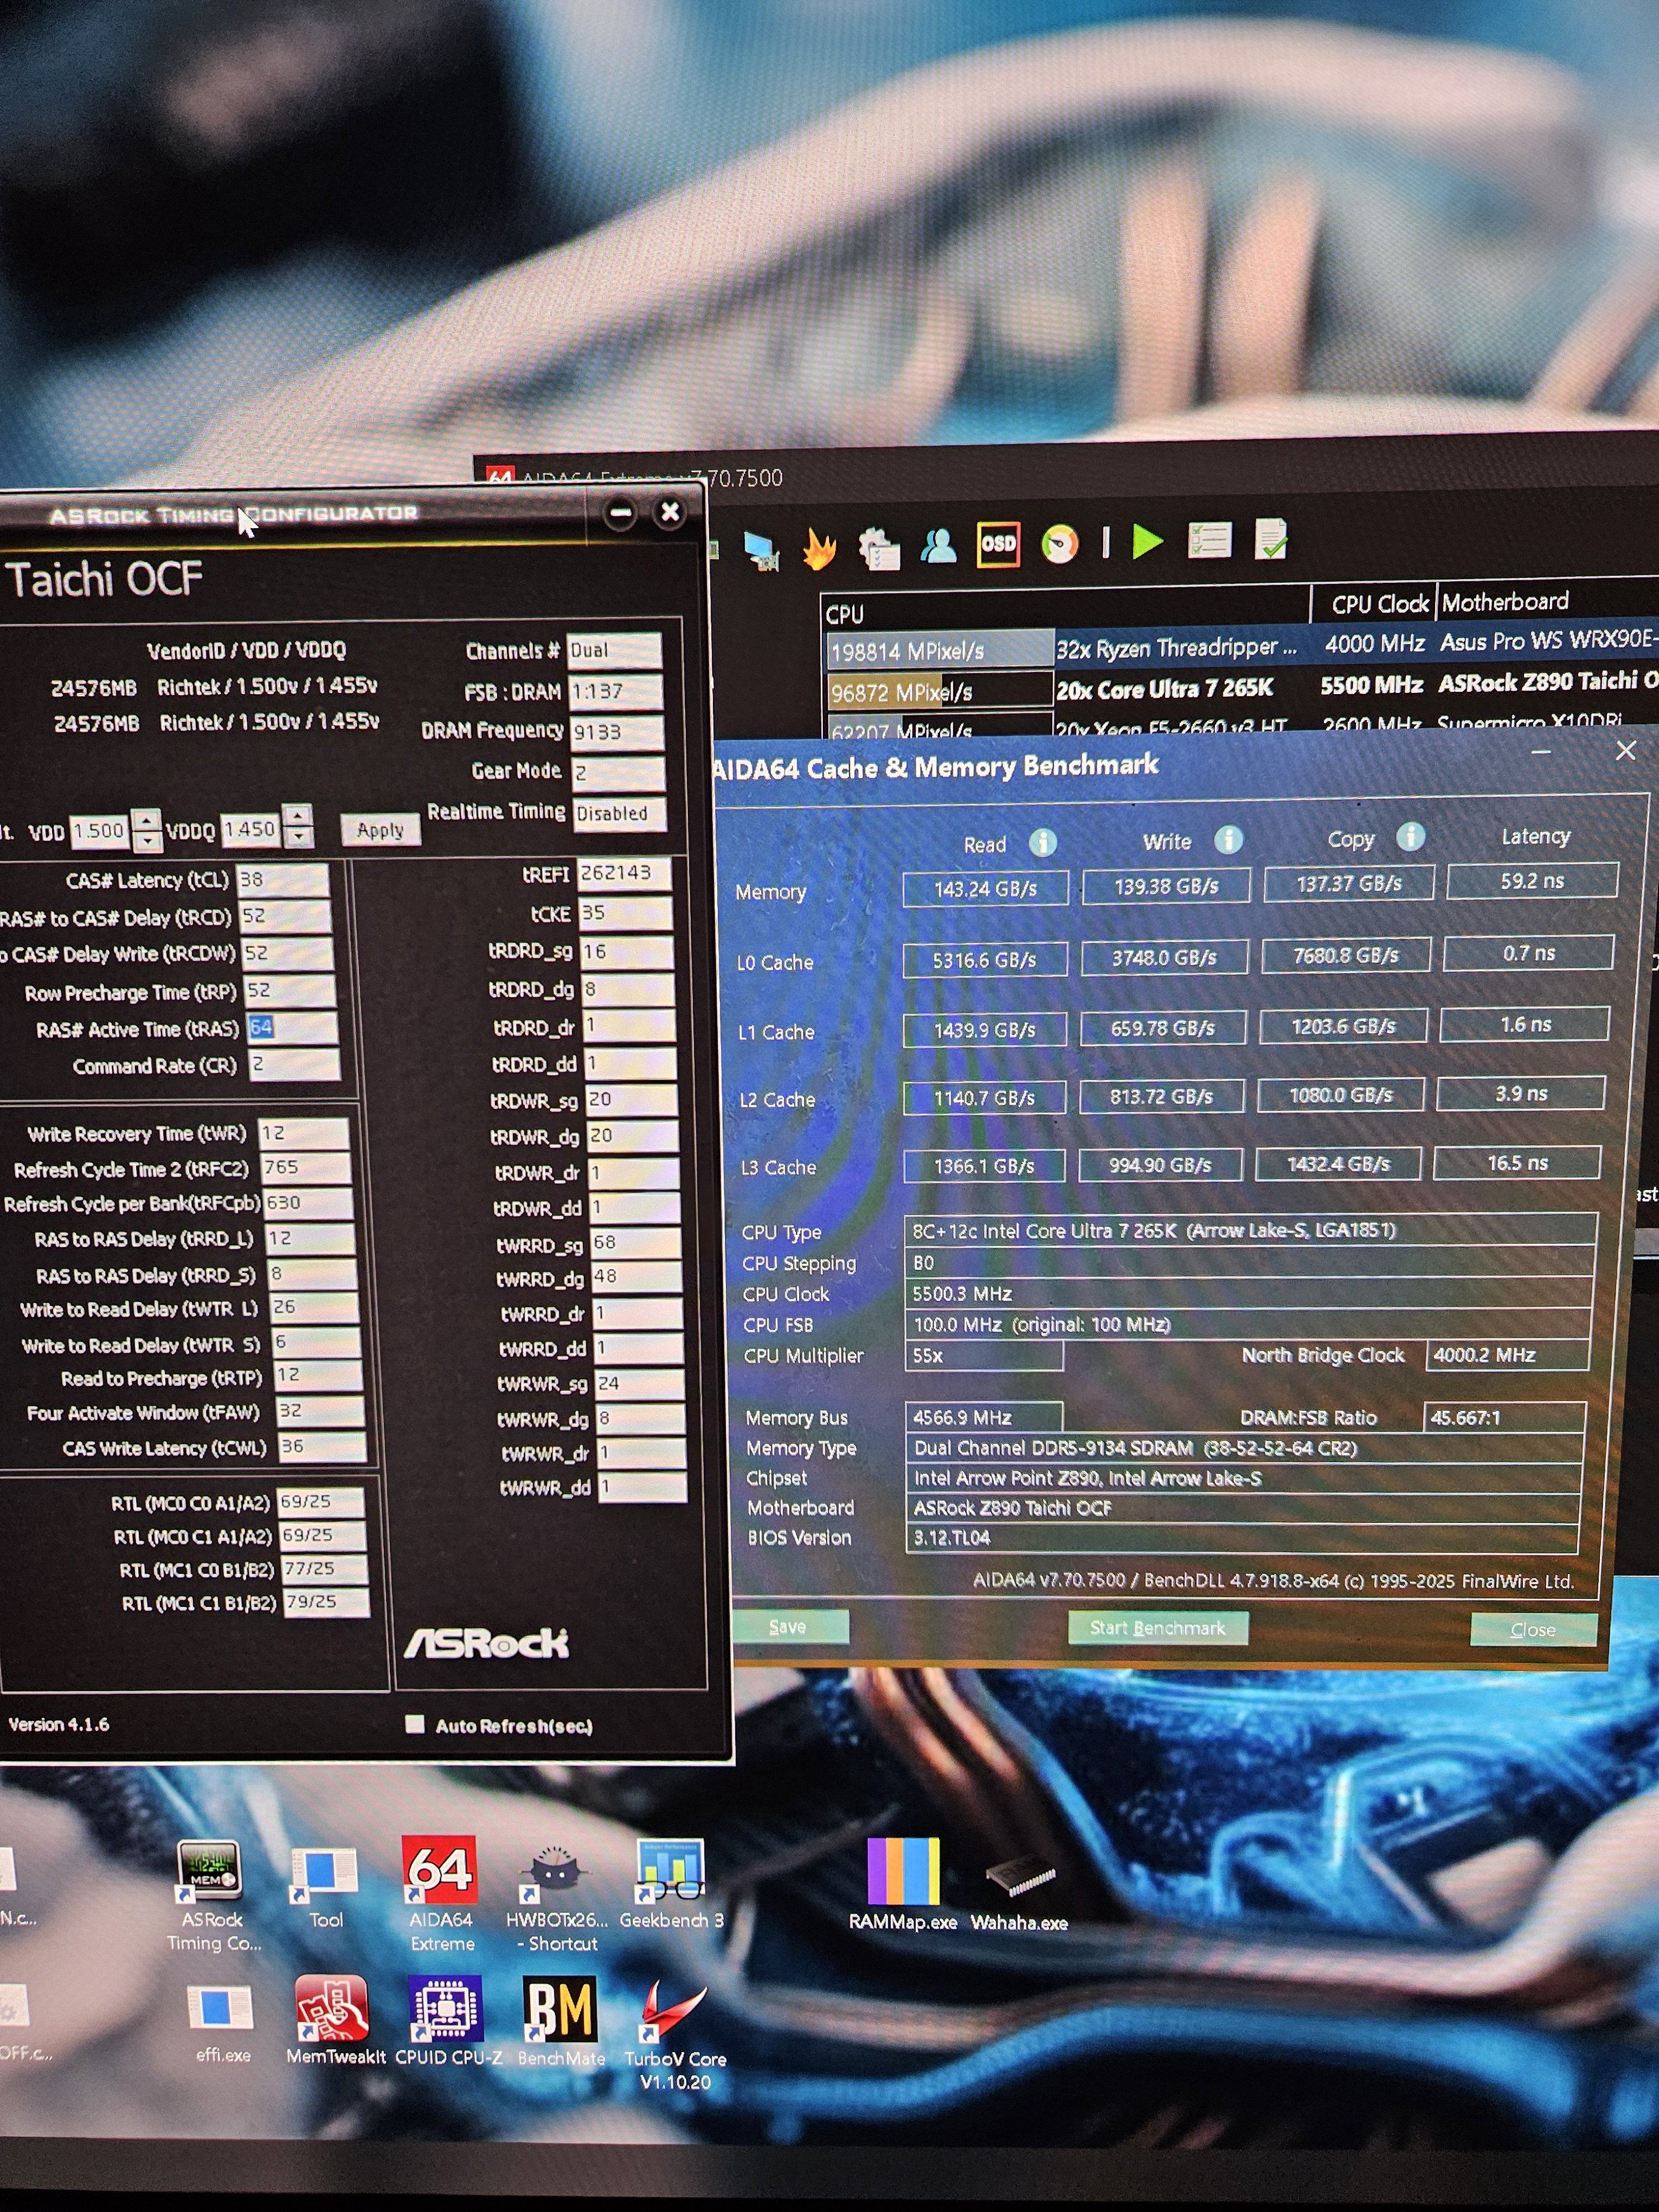Click the two-users icon in AIDA64 toolbar
This screenshot has width=1659, height=2212.
click(x=938, y=546)
